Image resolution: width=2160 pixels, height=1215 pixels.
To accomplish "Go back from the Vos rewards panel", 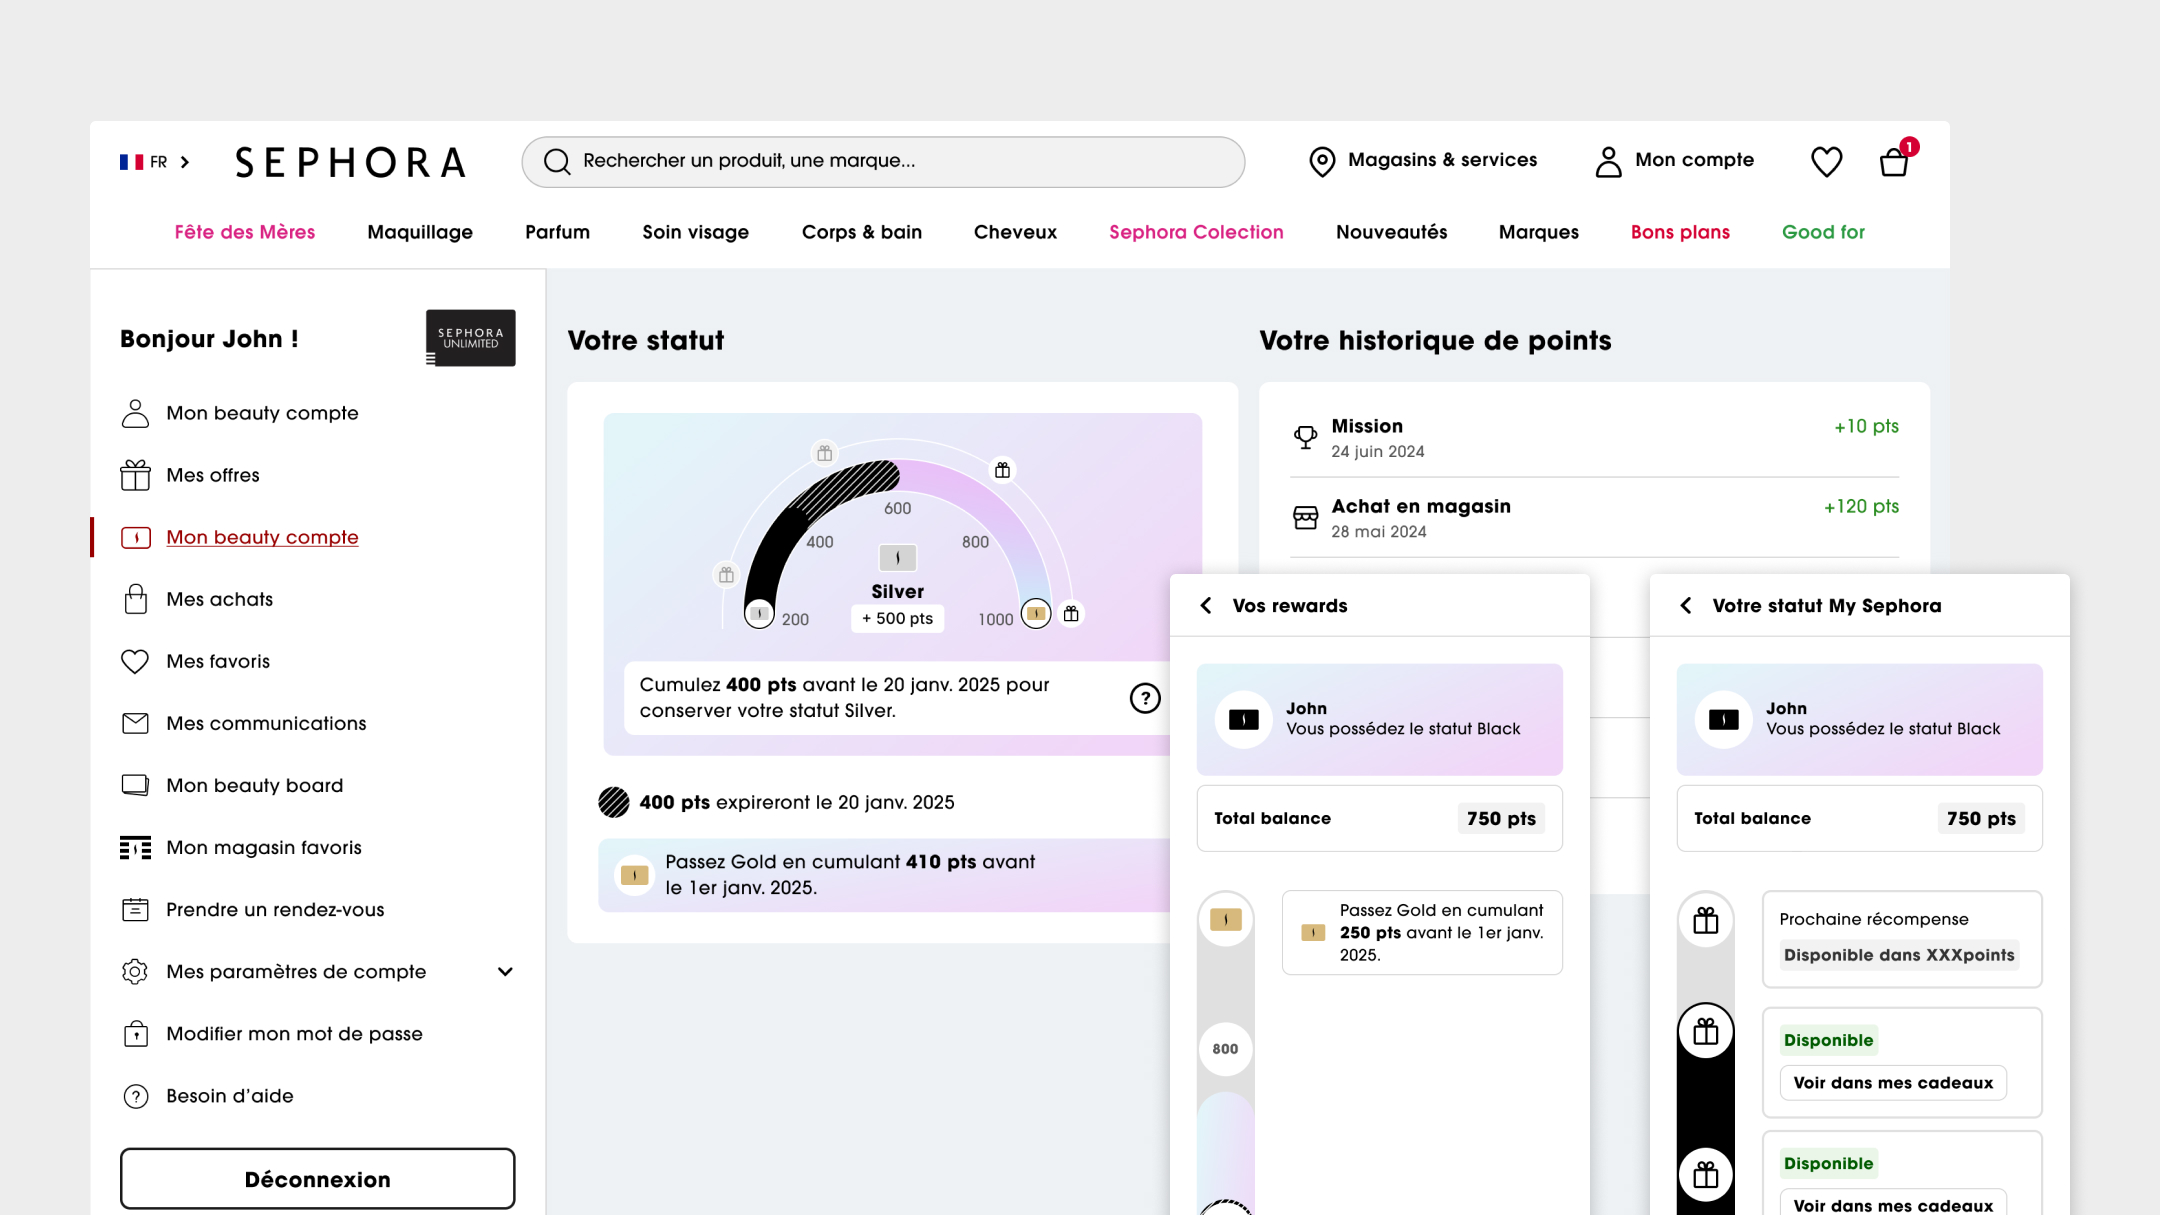I will point(1206,605).
